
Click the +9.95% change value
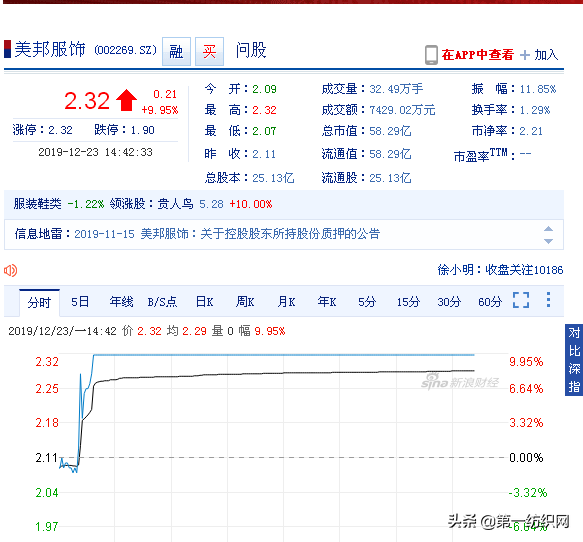click(160, 110)
